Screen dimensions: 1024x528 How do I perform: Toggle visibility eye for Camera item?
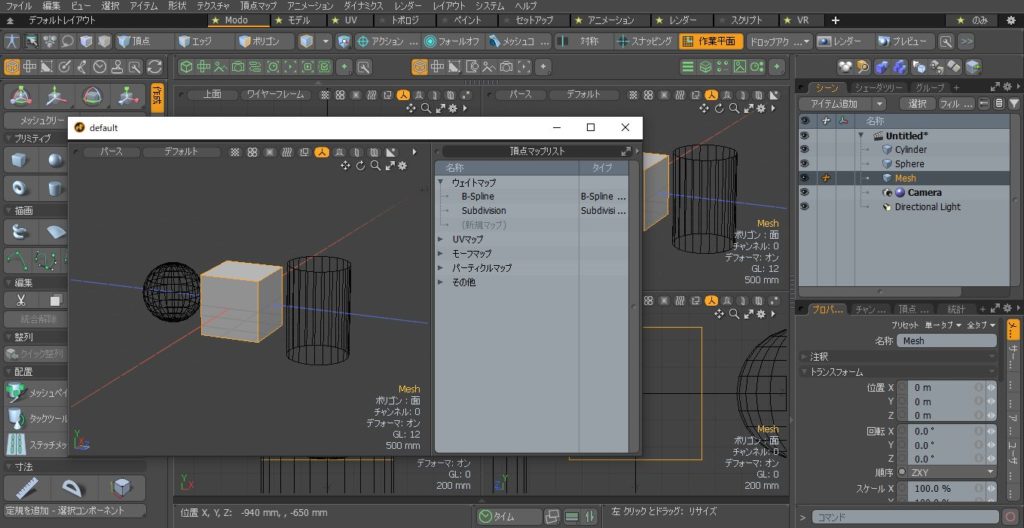[x=804, y=192]
